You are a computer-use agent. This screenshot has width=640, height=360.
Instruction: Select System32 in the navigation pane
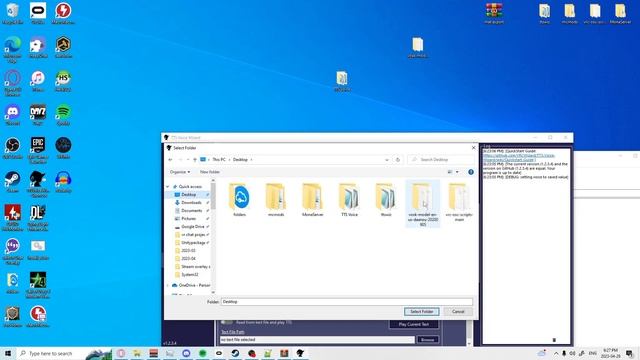pos(189,275)
